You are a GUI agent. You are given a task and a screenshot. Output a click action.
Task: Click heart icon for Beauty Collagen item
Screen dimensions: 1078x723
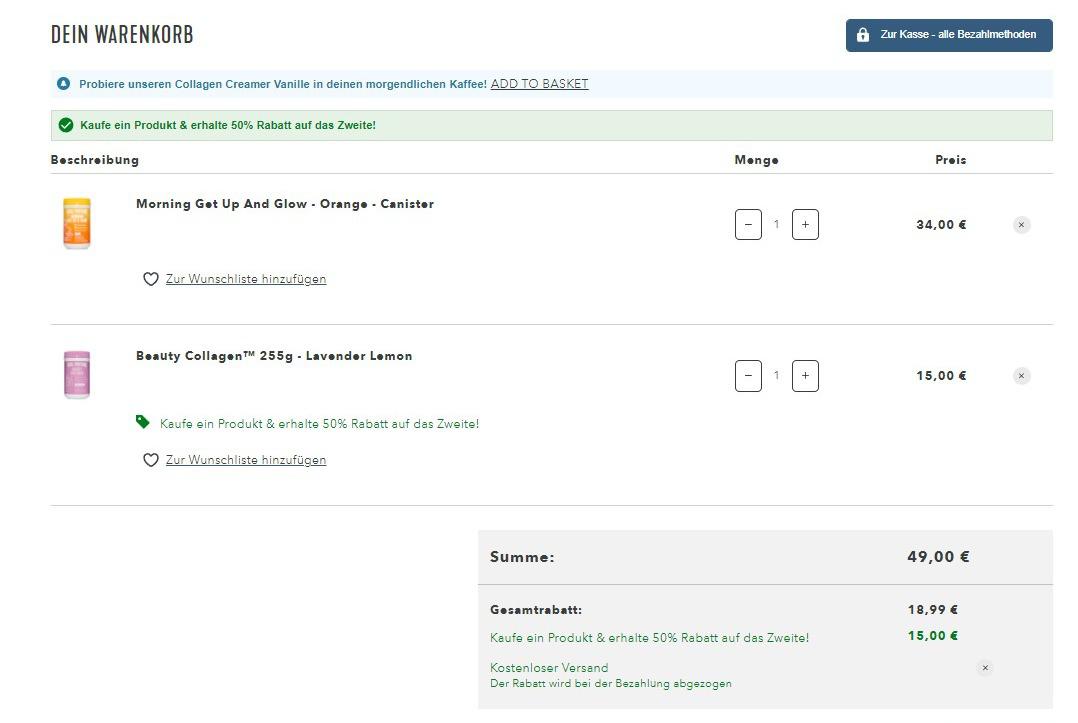151,460
